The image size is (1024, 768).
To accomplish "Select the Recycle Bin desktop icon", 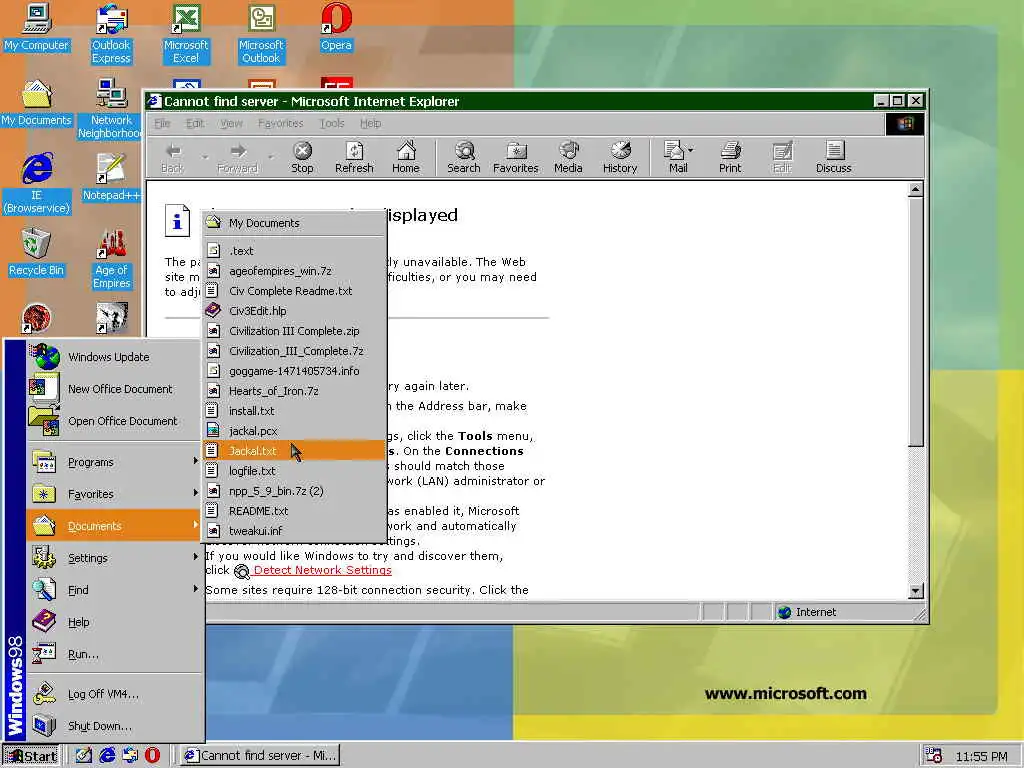I will [x=37, y=253].
